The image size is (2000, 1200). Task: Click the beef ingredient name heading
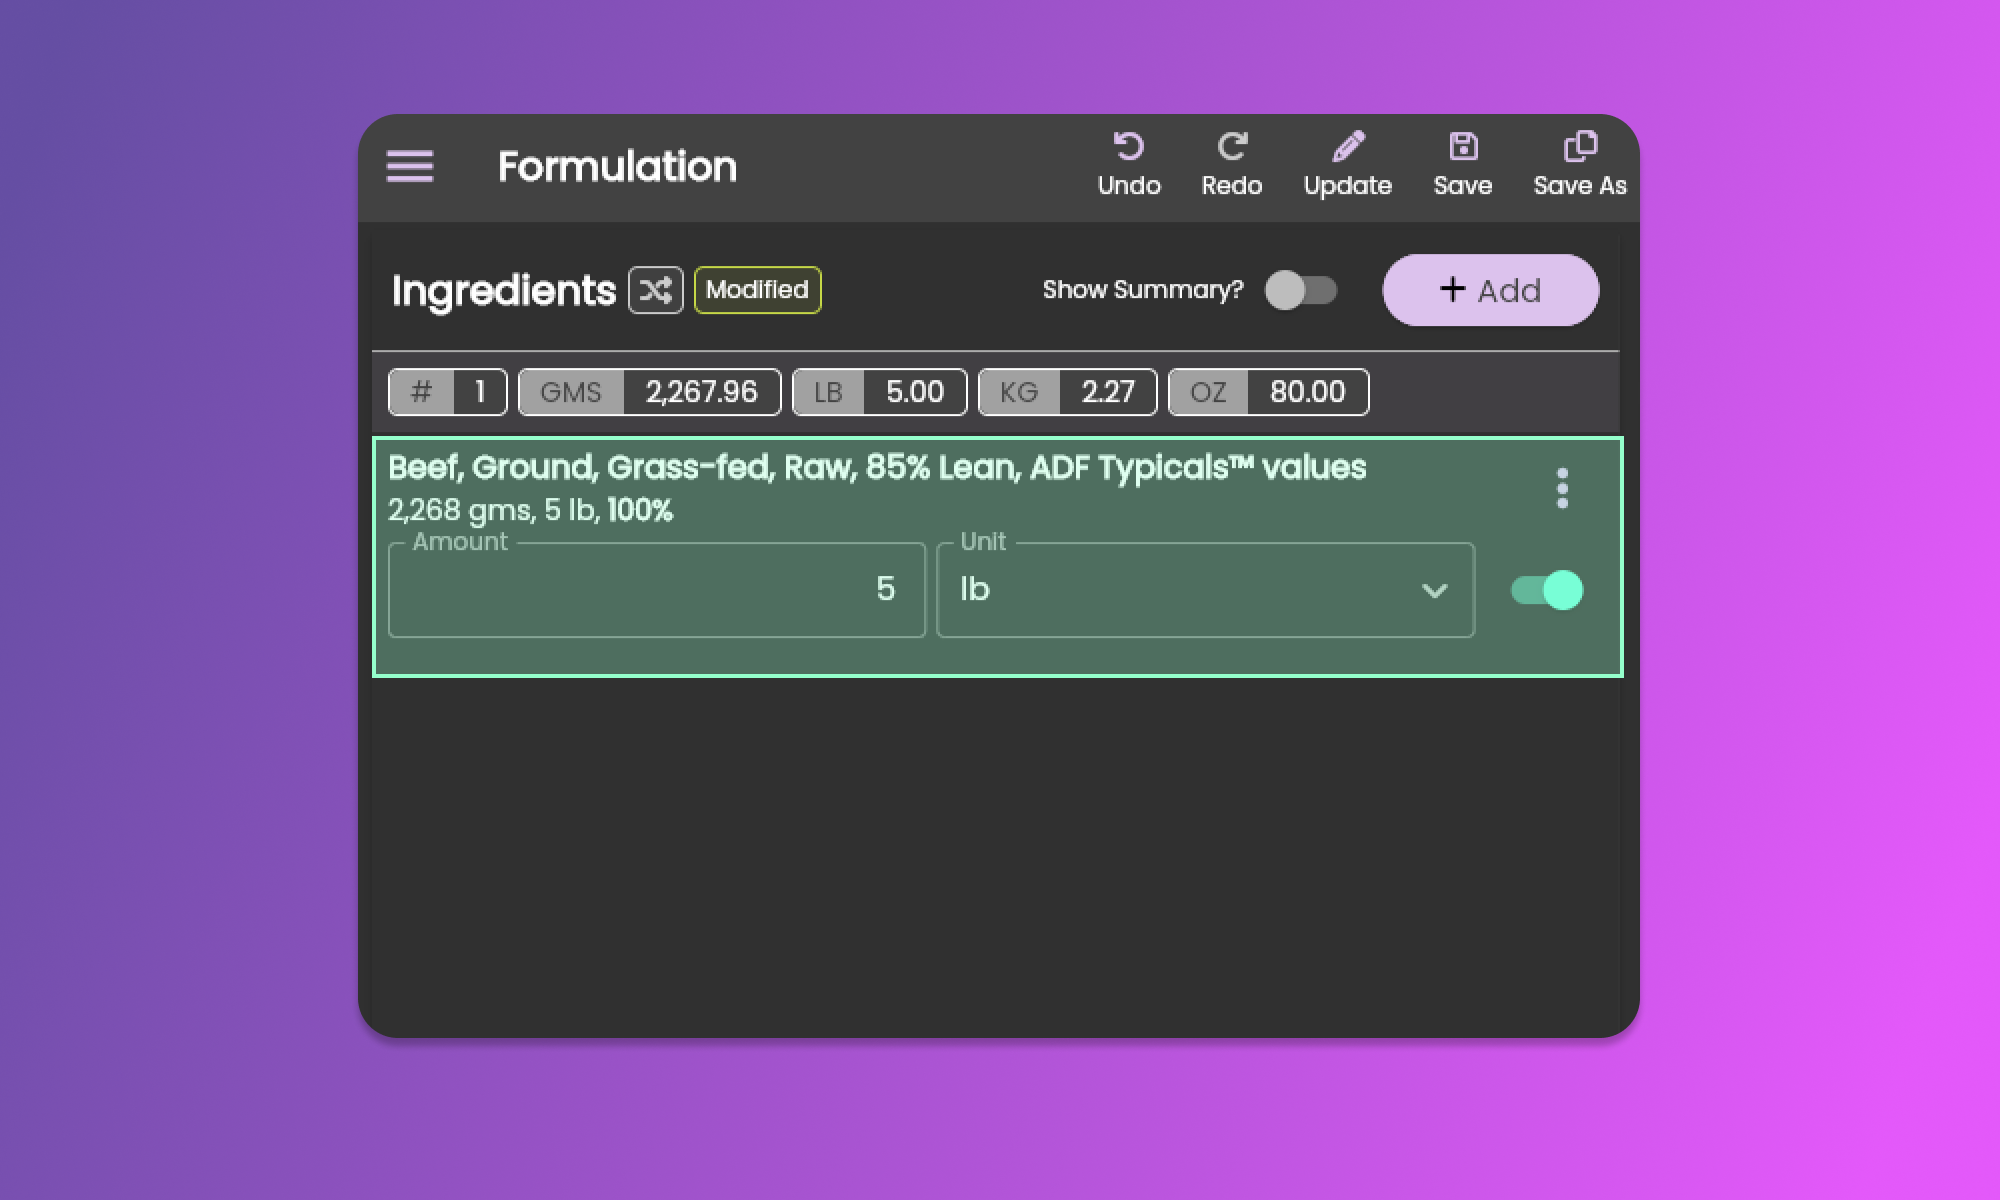tap(876, 467)
